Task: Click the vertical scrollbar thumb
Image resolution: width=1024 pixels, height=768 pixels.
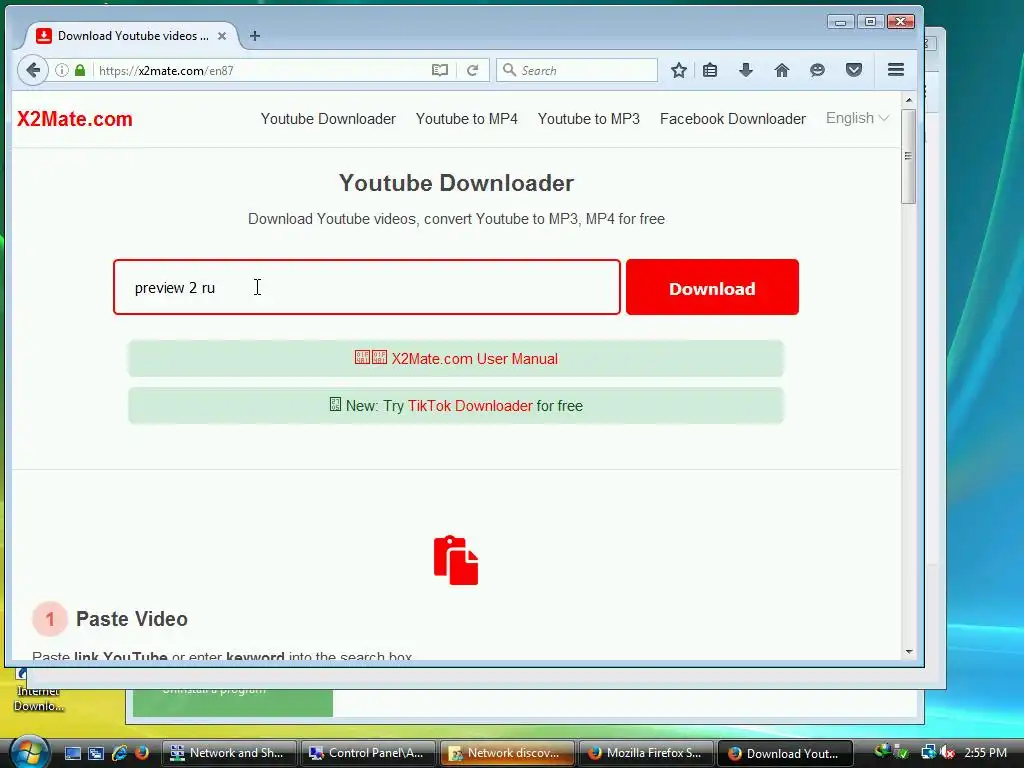Action: [908, 157]
